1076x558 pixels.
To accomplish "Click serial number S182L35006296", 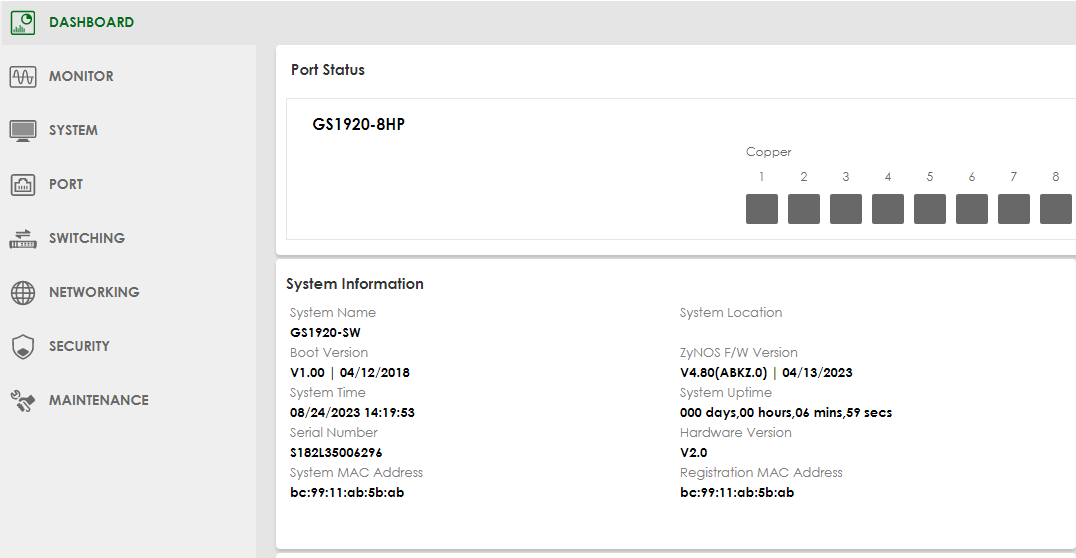I will point(336,453).
